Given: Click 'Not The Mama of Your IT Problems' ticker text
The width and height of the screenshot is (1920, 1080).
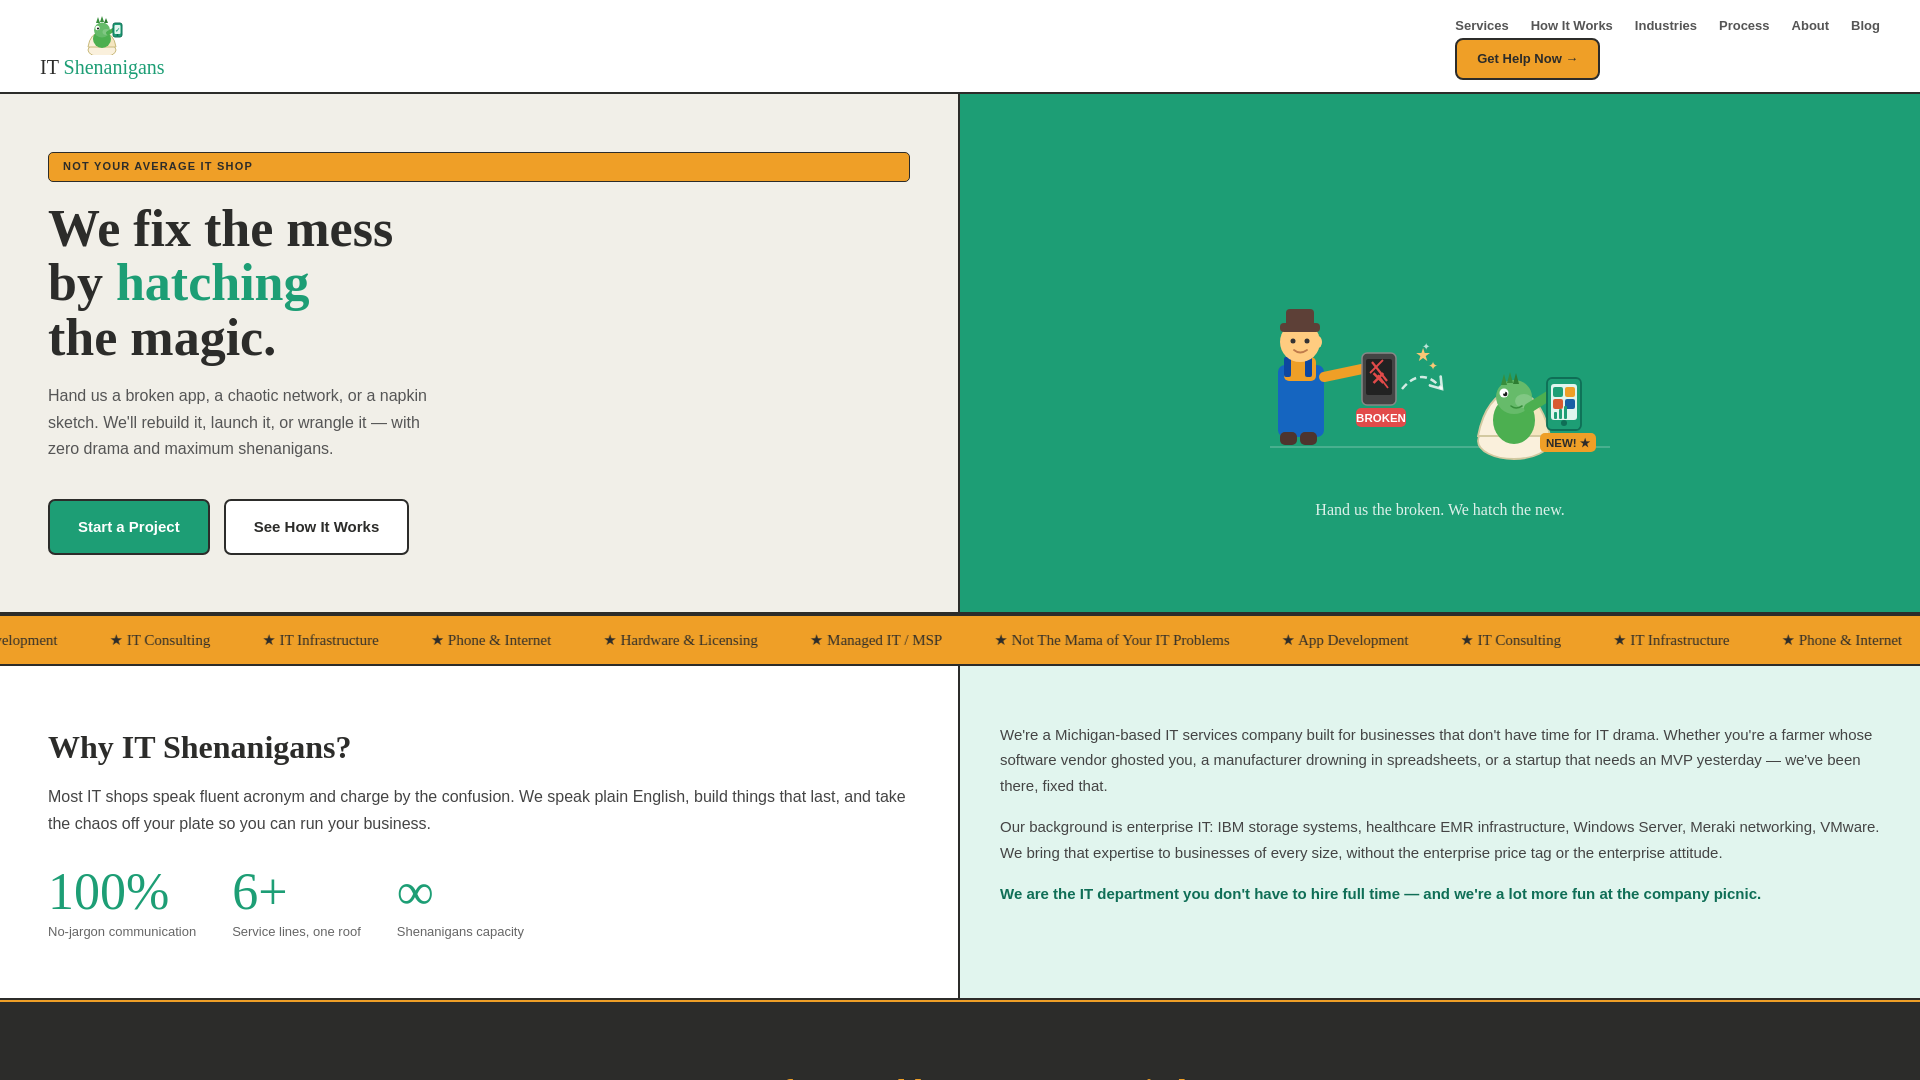Looking at the screenshot, I should pos(1112,640).
